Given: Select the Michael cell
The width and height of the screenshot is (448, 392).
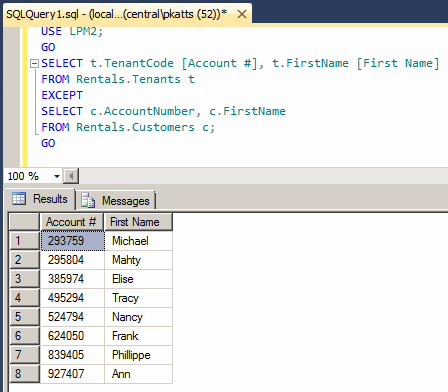Looking at the screenshot, I should (x=138, y=241).
